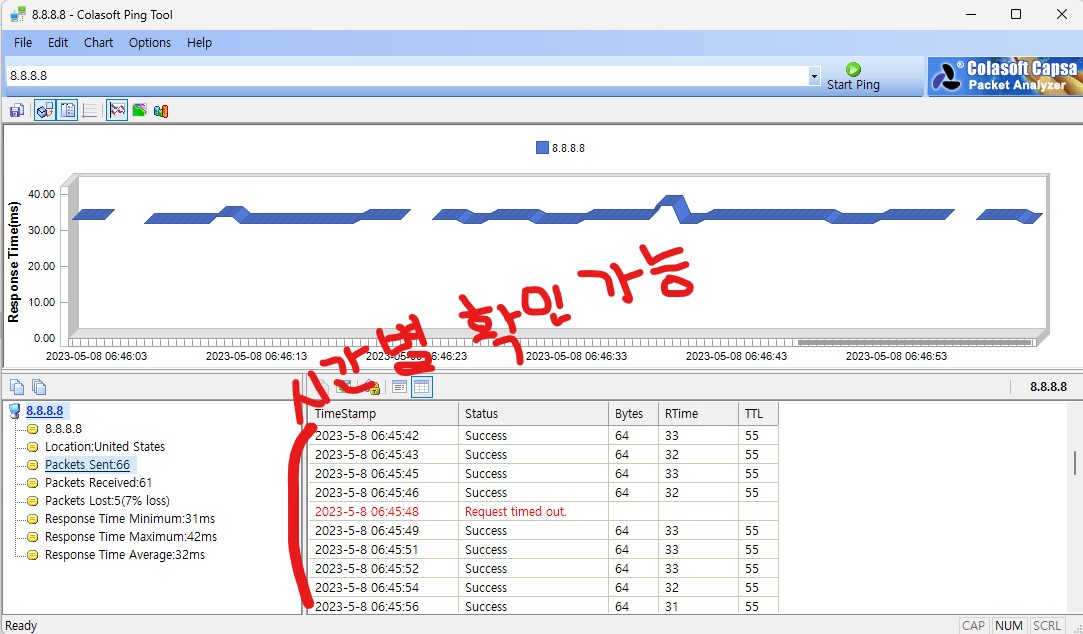Select Response Time Average:32ms item
Screen dimensions: 1083x634
125,555
